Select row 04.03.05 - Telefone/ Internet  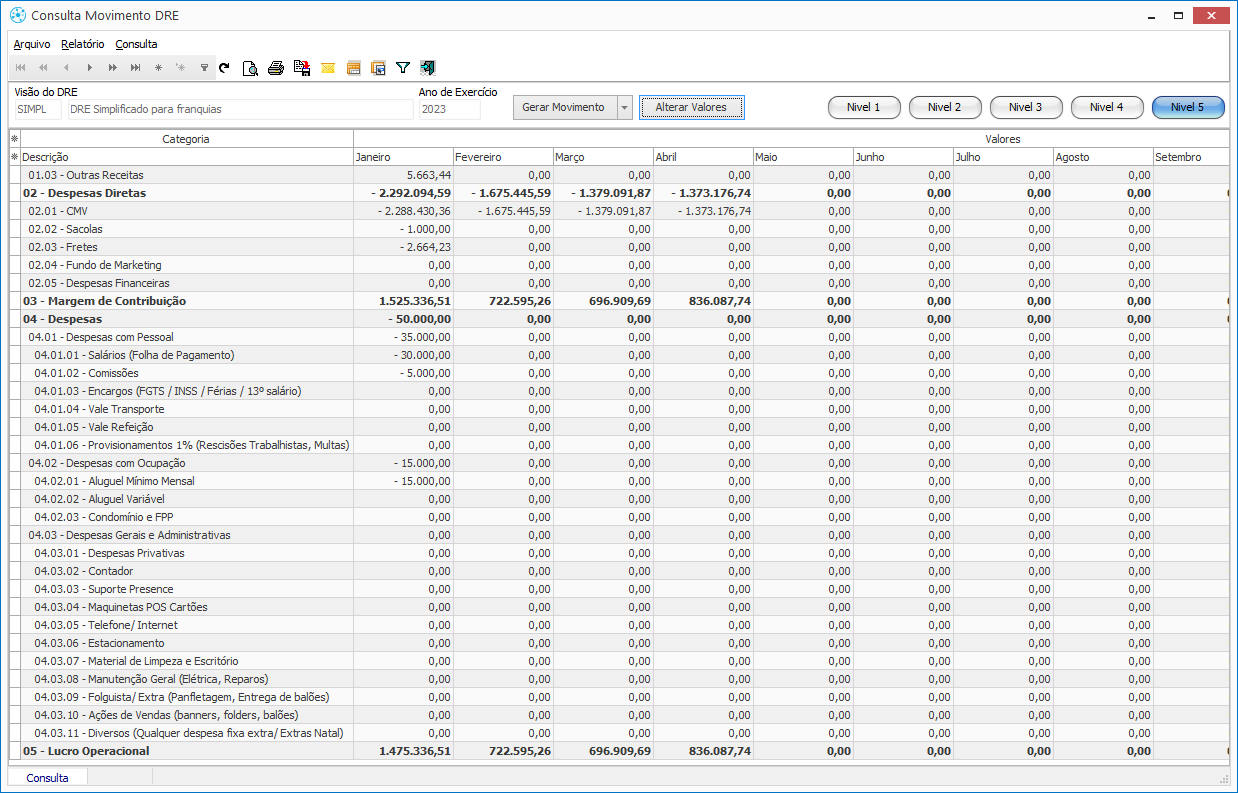619,625
